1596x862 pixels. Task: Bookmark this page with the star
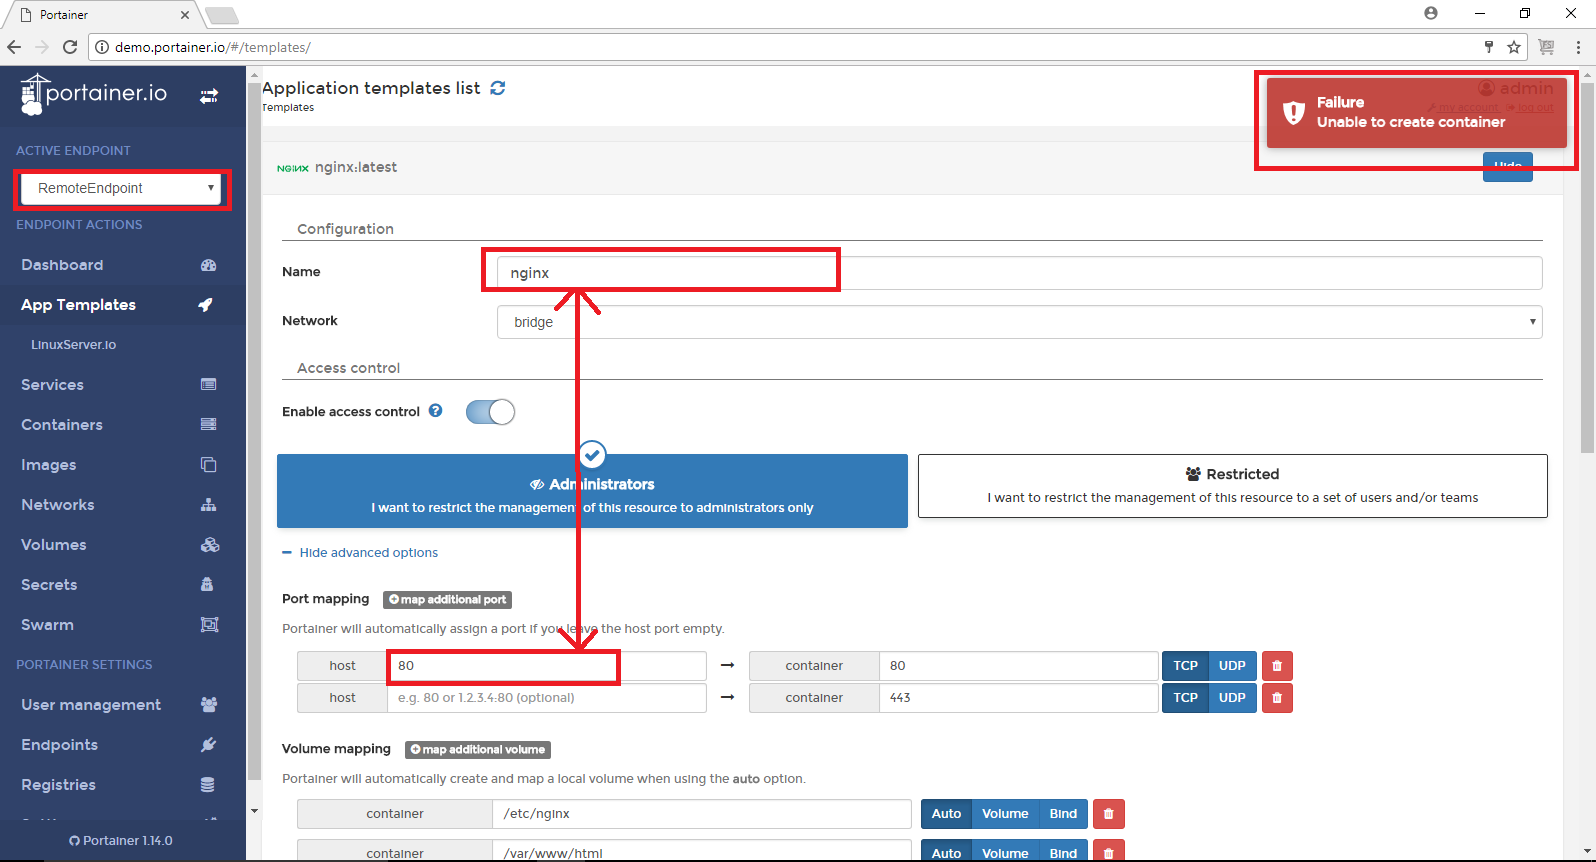[x=1514, y=47]
